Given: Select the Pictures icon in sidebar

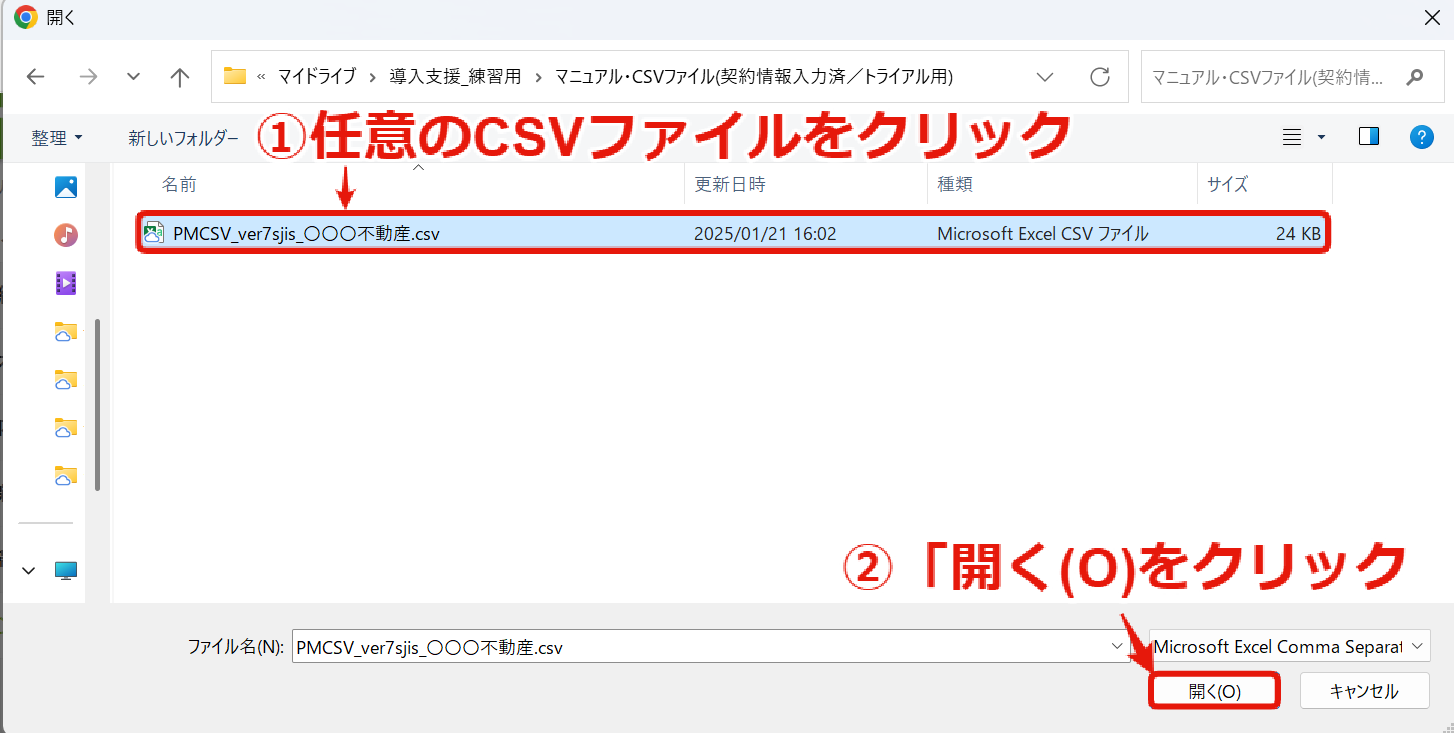Looking at the screenshot, I should [66, 187].
